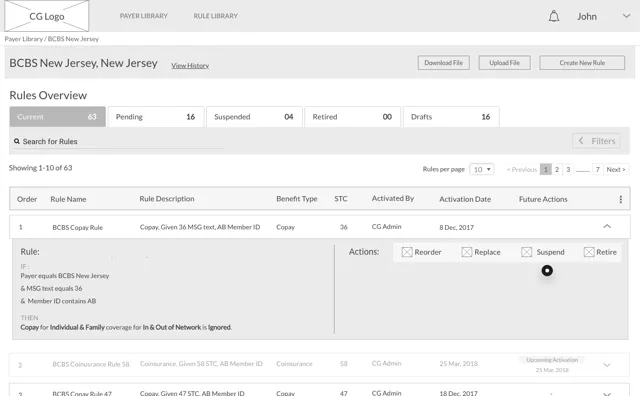Switch to Current rules tab
Screen dimensions: 640x396
pos(58,117)
